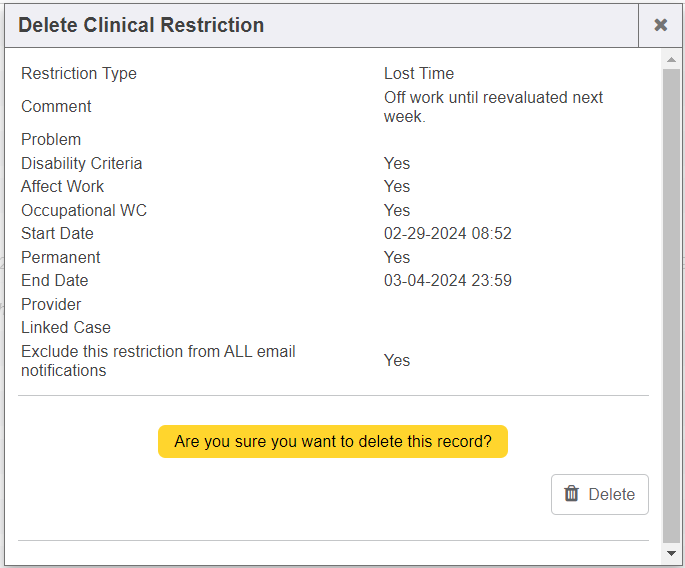
Task: Click the trash can icon
Action: tap(572, 494)
